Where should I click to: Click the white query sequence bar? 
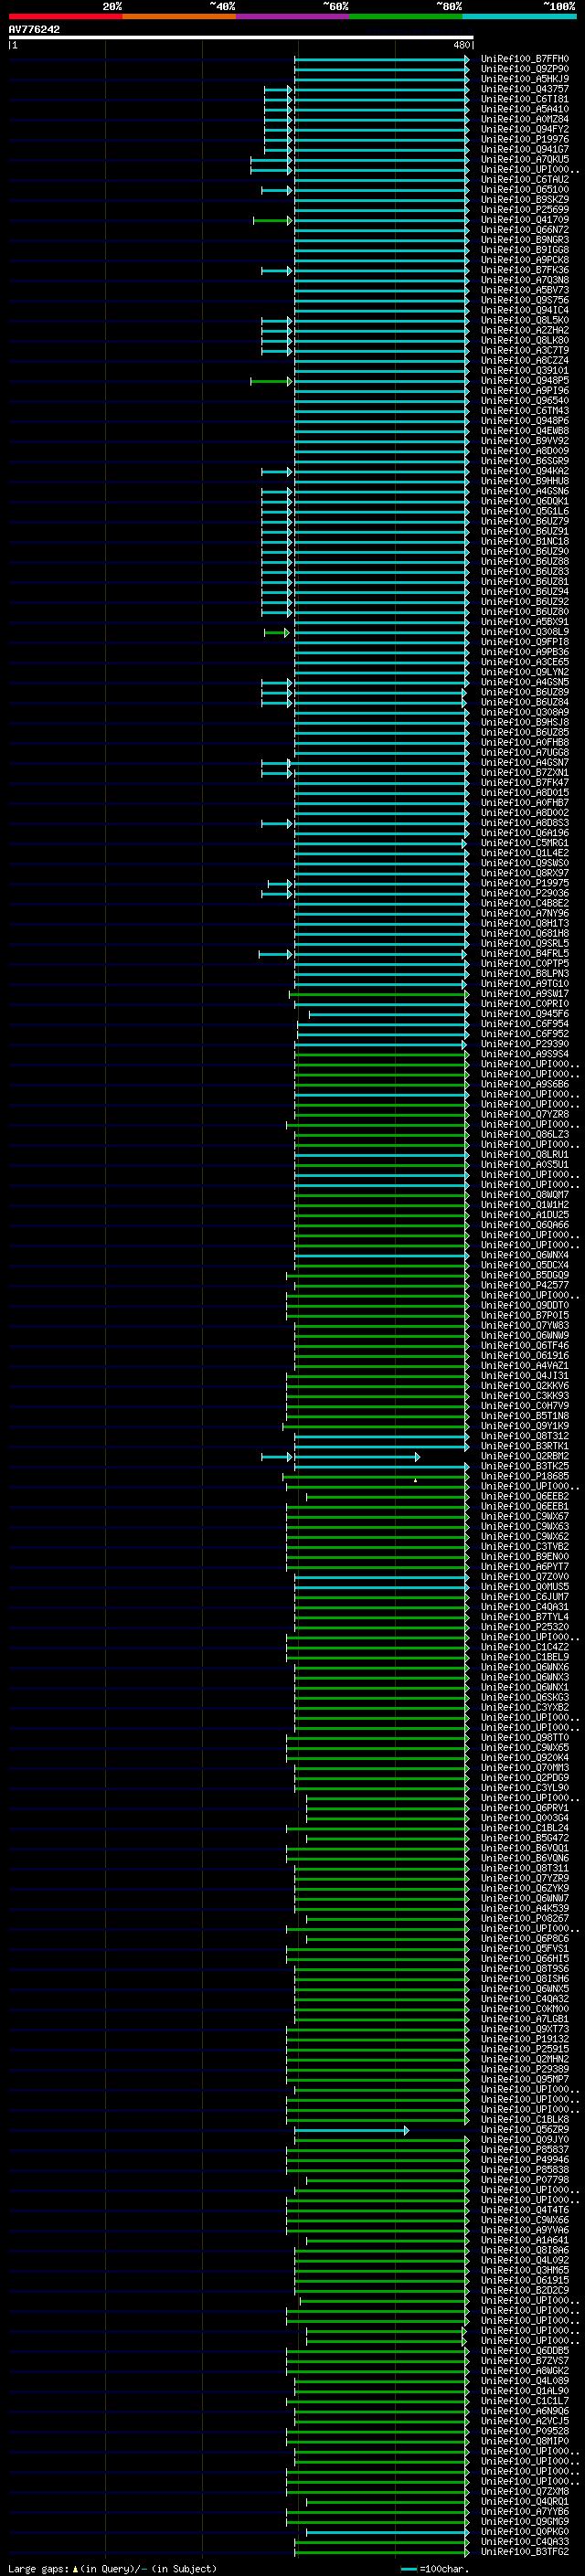tap(241, 38)
